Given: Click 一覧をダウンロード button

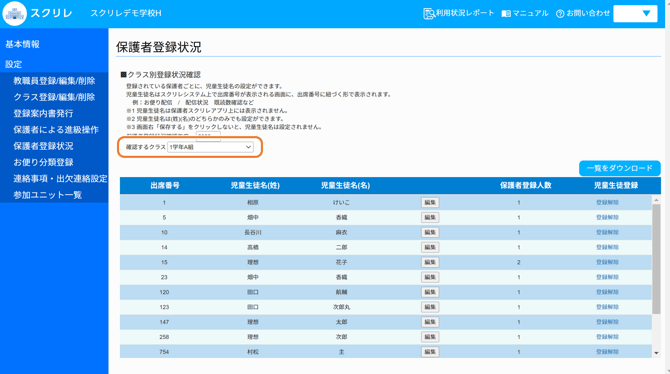Looking at the screenshot, I should coord(620,168).
